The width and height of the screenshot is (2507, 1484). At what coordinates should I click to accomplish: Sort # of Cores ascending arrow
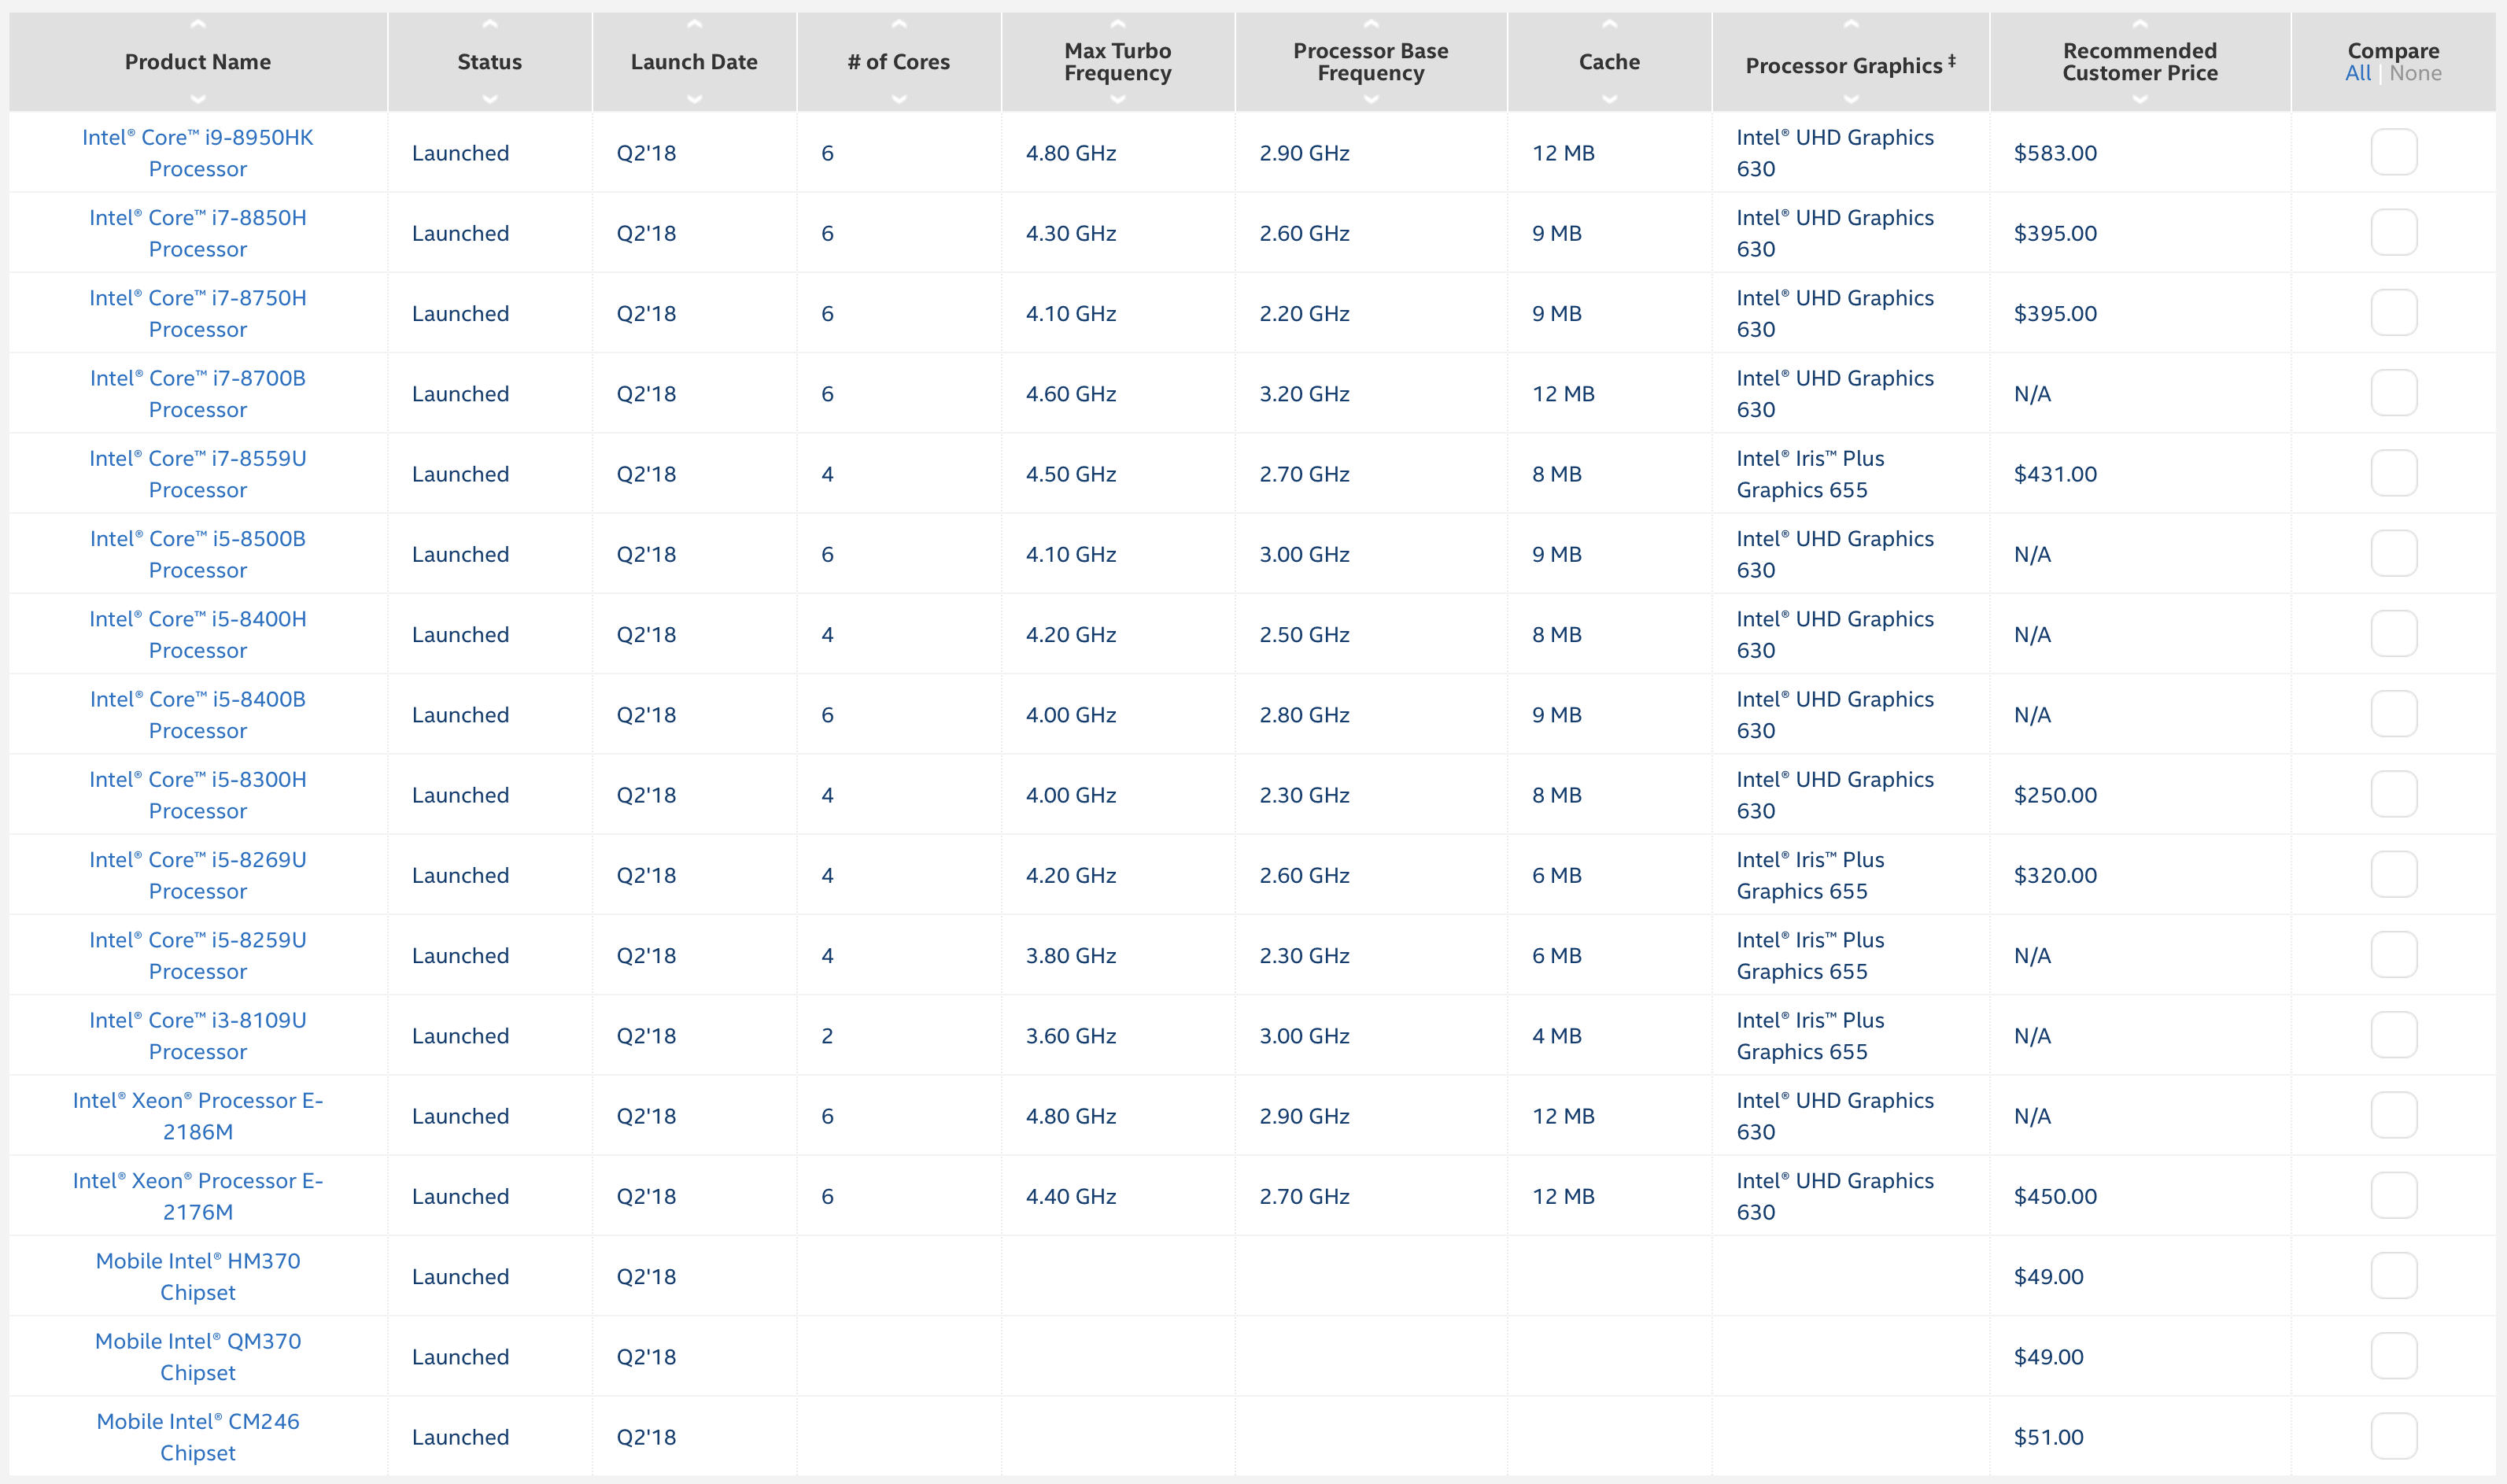[x=899, y=24]
